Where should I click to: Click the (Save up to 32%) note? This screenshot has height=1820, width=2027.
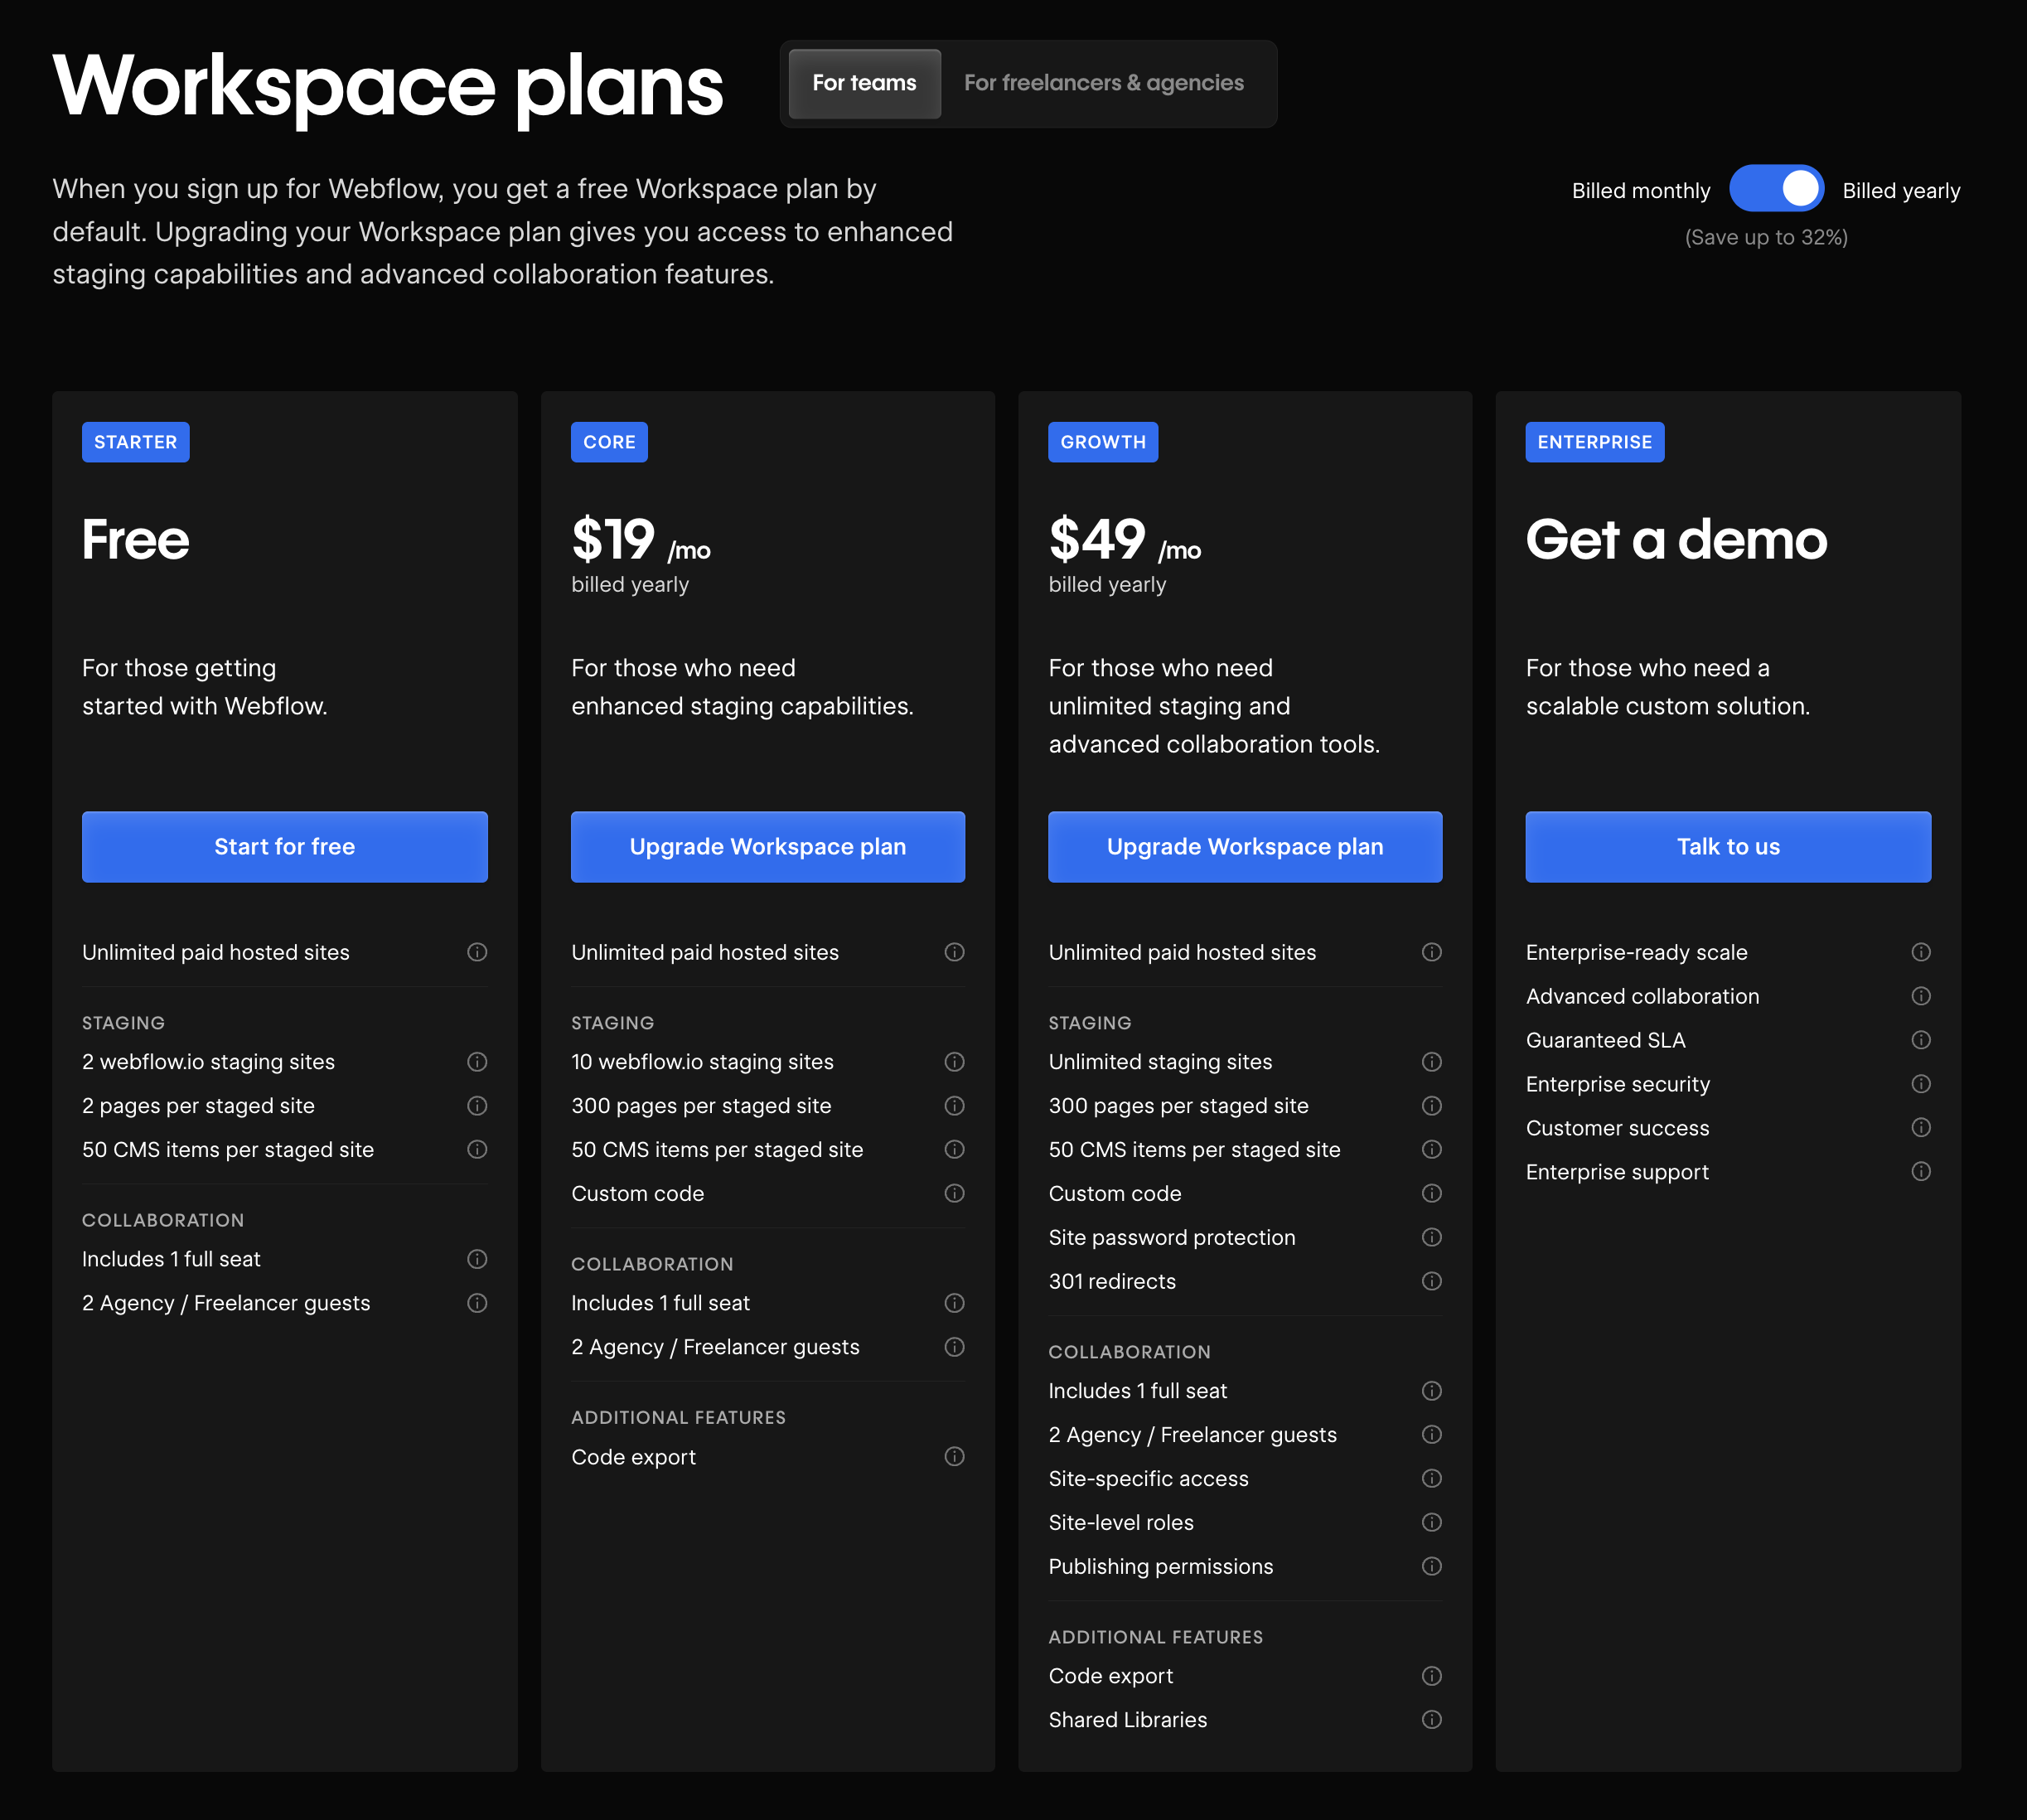(x=1766, y=237)
